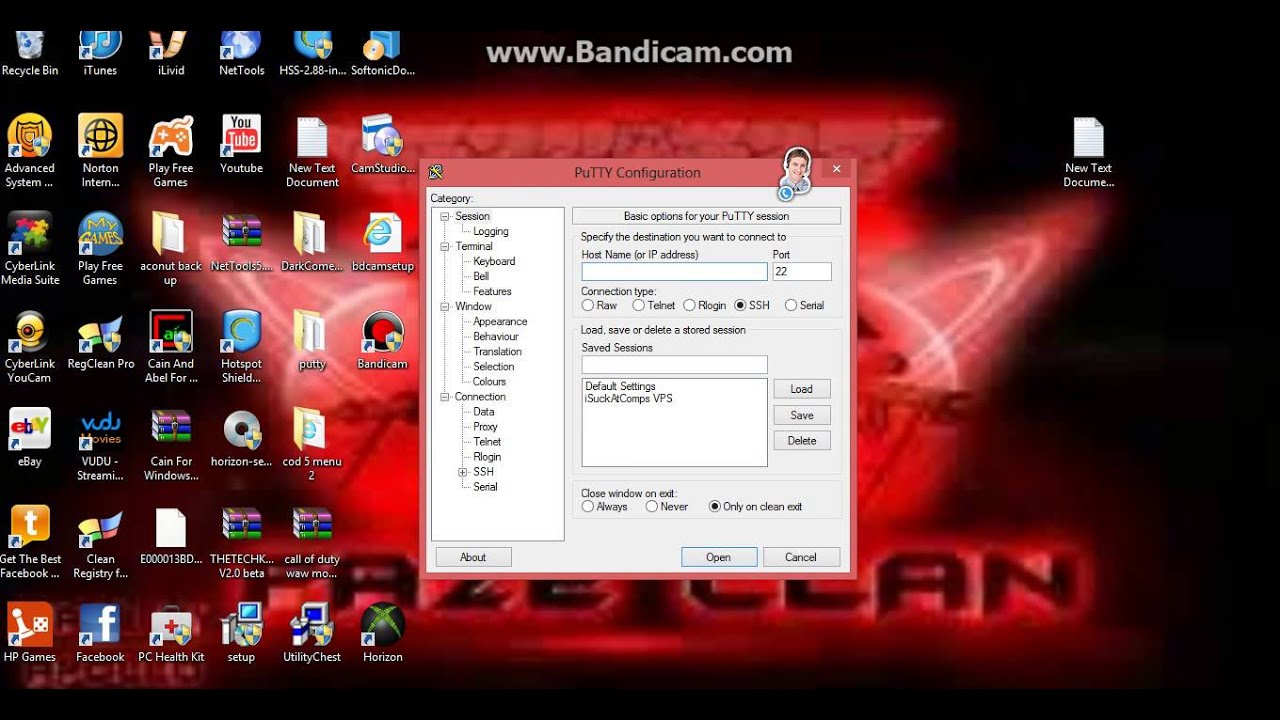Open RegClean Pro shortcut

pyautogui.click(x=100, y=340)
